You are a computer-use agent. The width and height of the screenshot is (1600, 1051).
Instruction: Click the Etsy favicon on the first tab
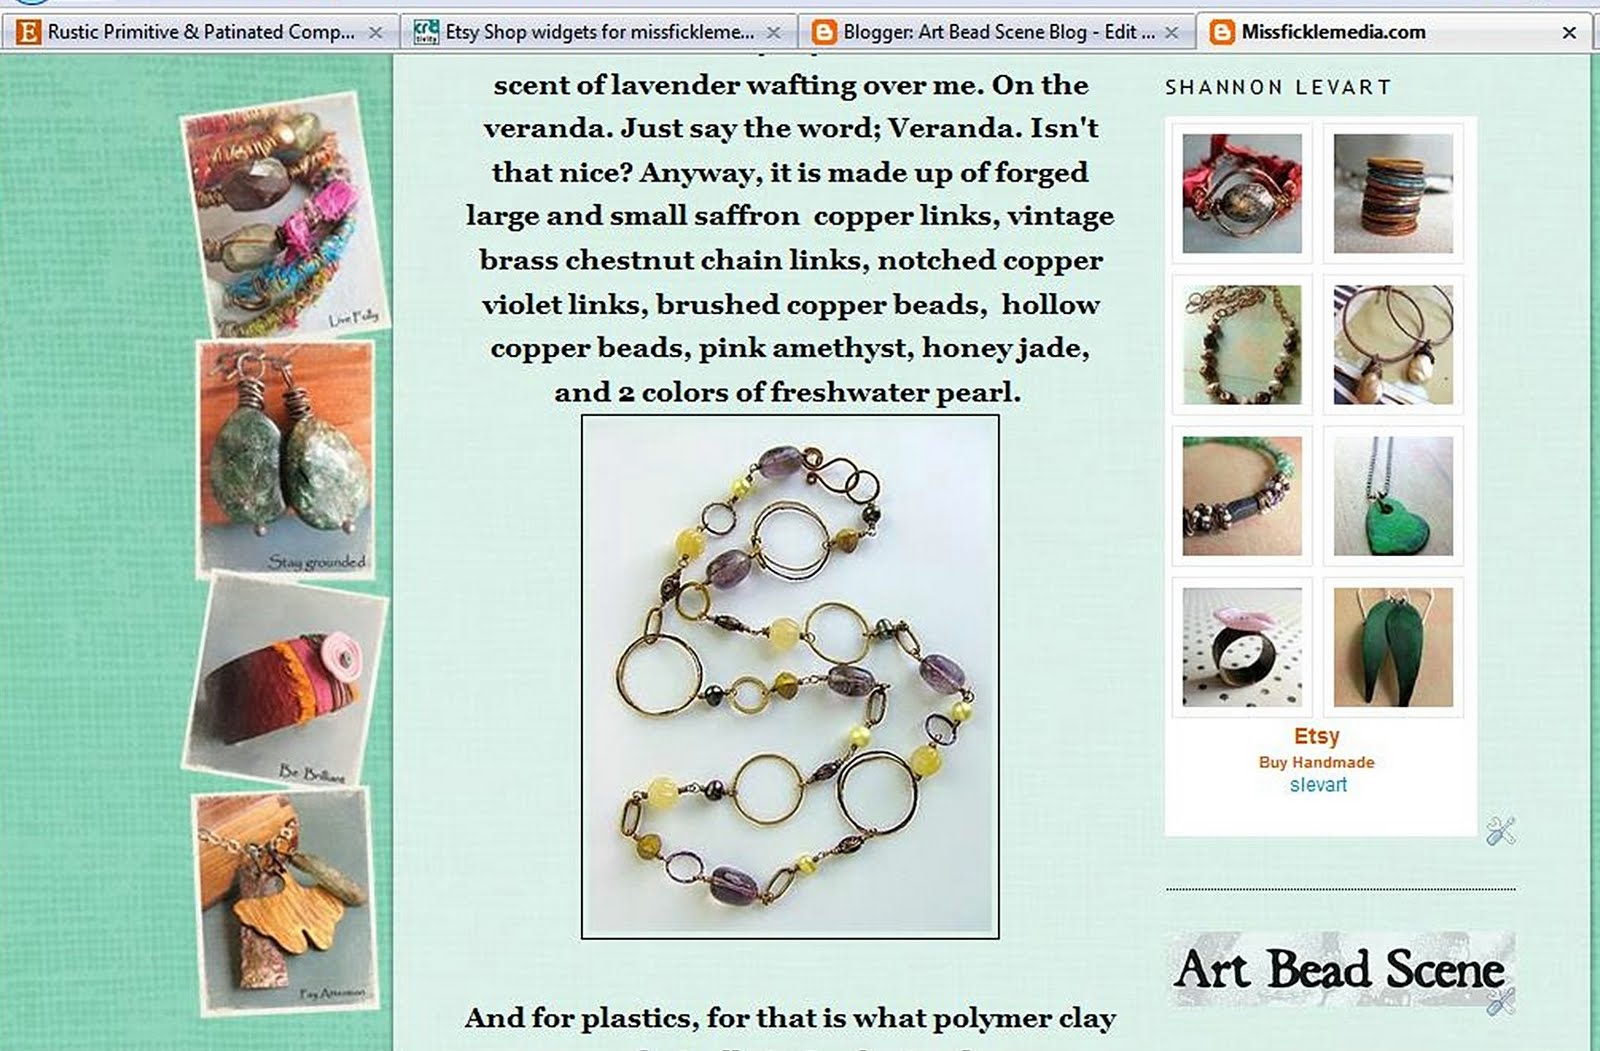(x=28, y=32)
